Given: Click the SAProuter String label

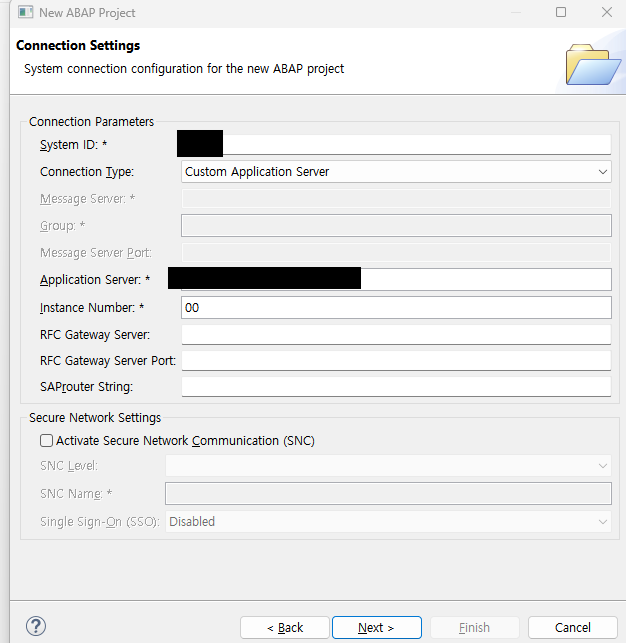Looking at the screenshot, I should [x=87, y=387].
